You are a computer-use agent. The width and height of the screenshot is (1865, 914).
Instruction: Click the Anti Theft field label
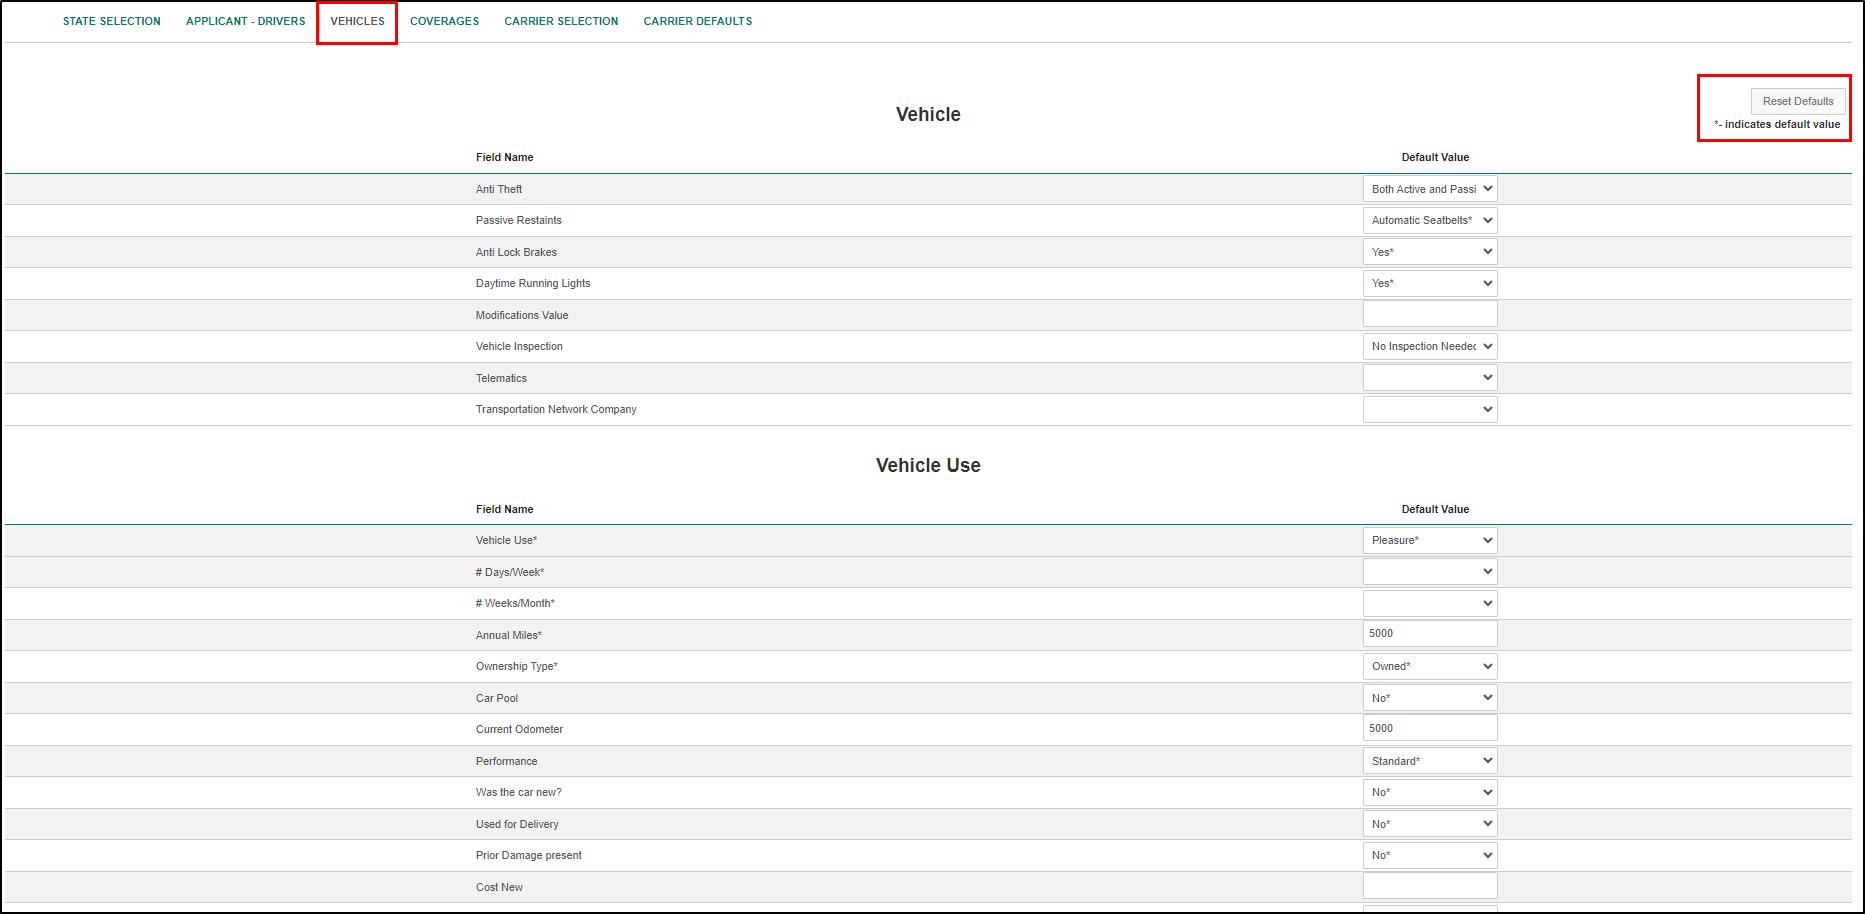tap(499, 189)
